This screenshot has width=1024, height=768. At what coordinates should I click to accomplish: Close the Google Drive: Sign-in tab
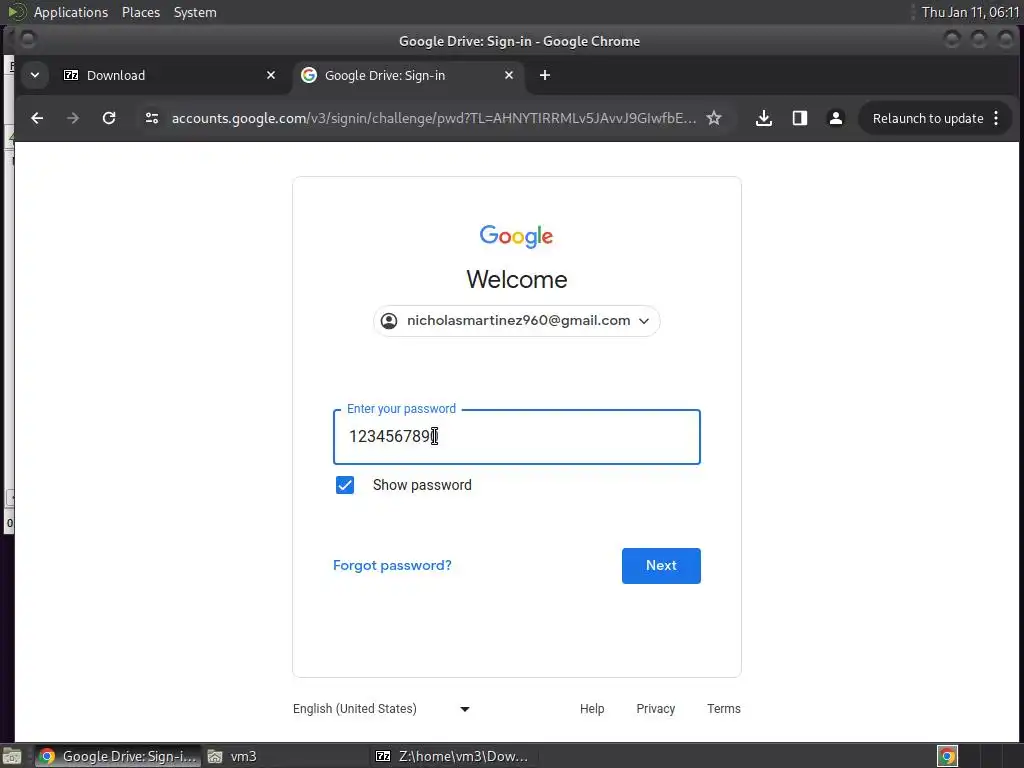(x=509, y=75)
